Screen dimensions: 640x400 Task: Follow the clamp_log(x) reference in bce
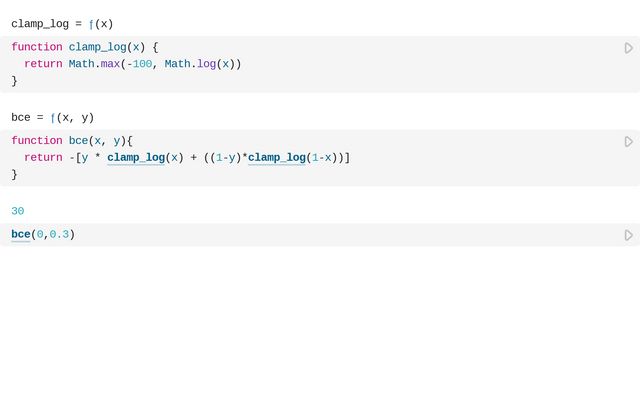135,158
